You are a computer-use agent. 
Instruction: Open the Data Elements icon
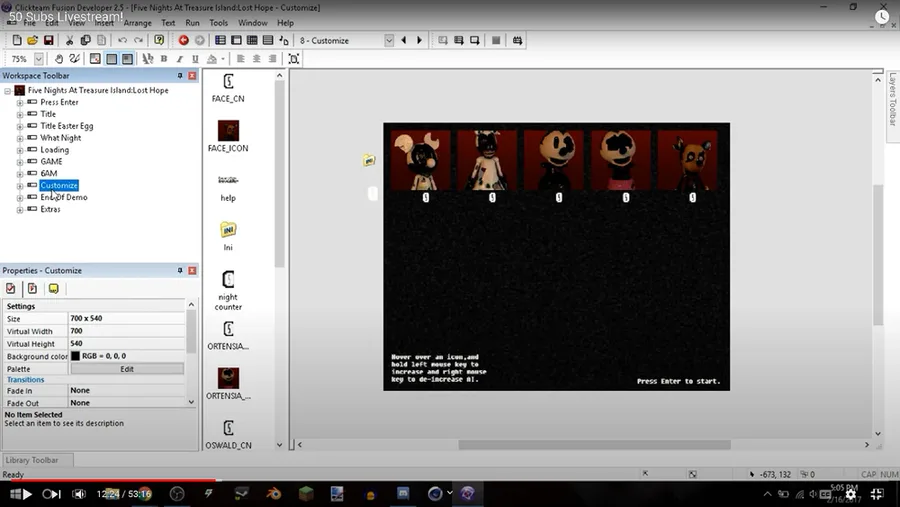[x=284, y=40]
